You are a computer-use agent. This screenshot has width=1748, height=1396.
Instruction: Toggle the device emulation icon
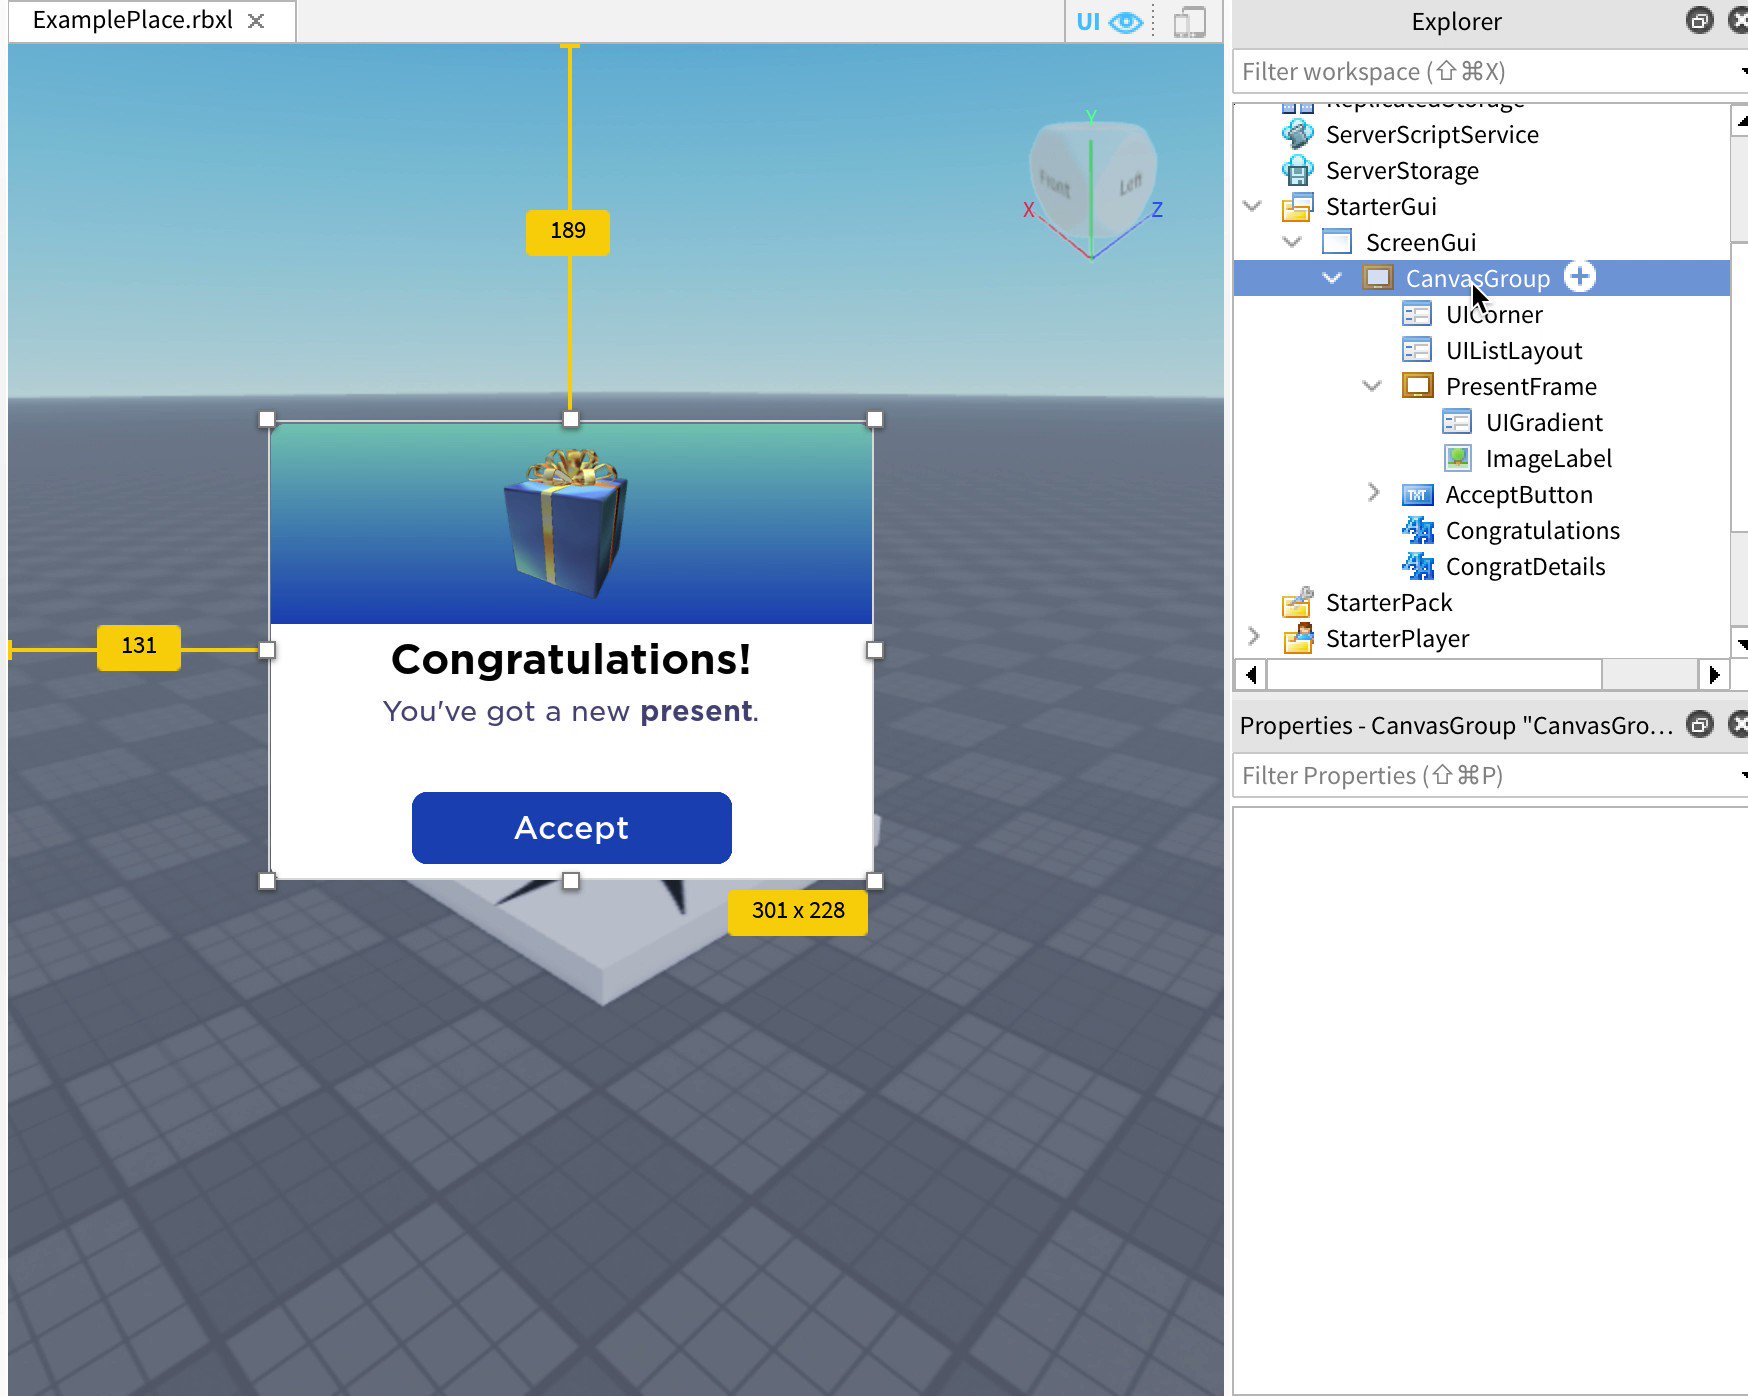click(1190, 20)
